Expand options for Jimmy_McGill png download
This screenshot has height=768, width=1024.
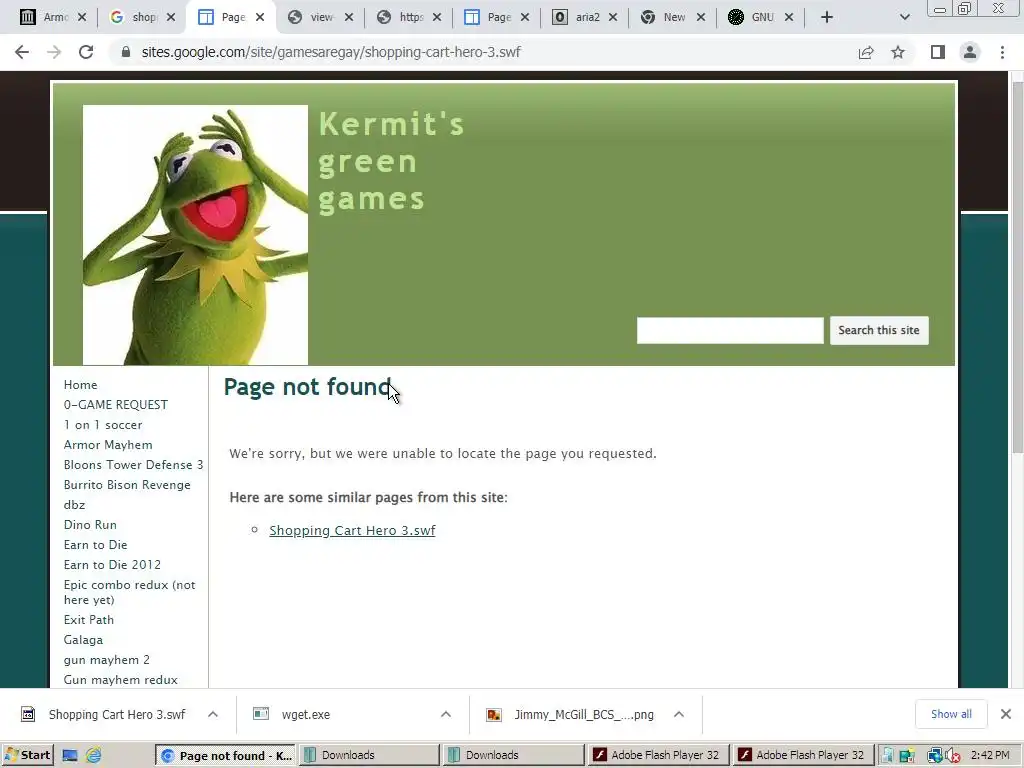(679, 714)
